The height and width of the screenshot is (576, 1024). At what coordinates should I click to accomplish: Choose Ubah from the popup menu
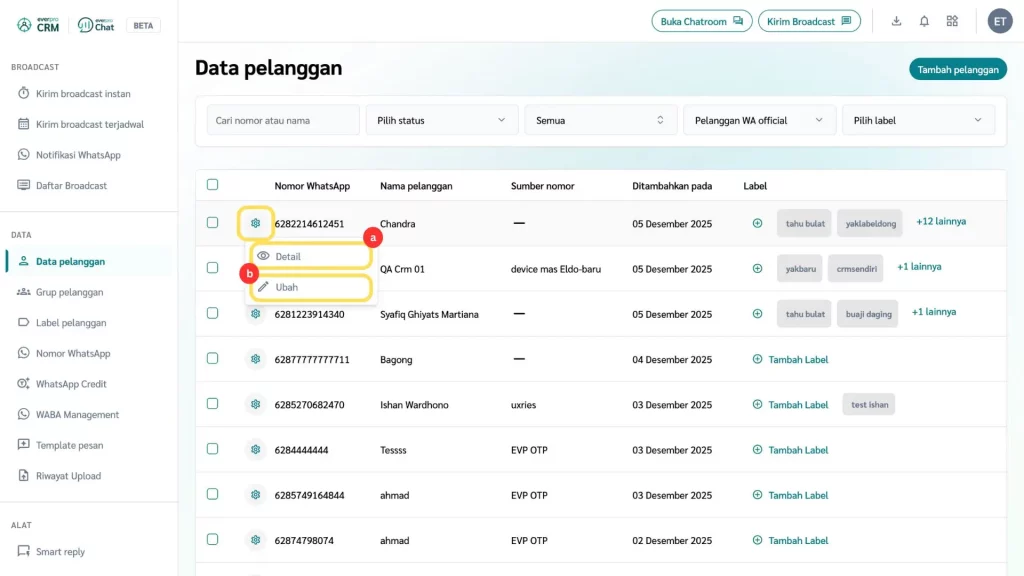[x=310, y=287]
